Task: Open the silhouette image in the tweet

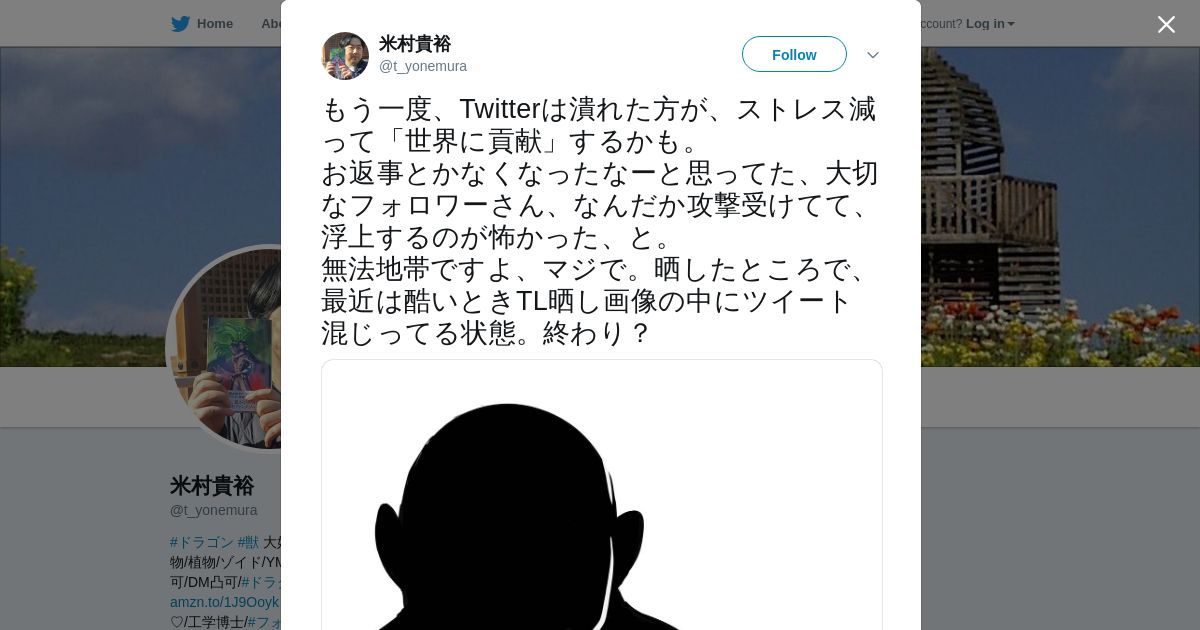Action: pyautogui.click(x=602, y=495)
